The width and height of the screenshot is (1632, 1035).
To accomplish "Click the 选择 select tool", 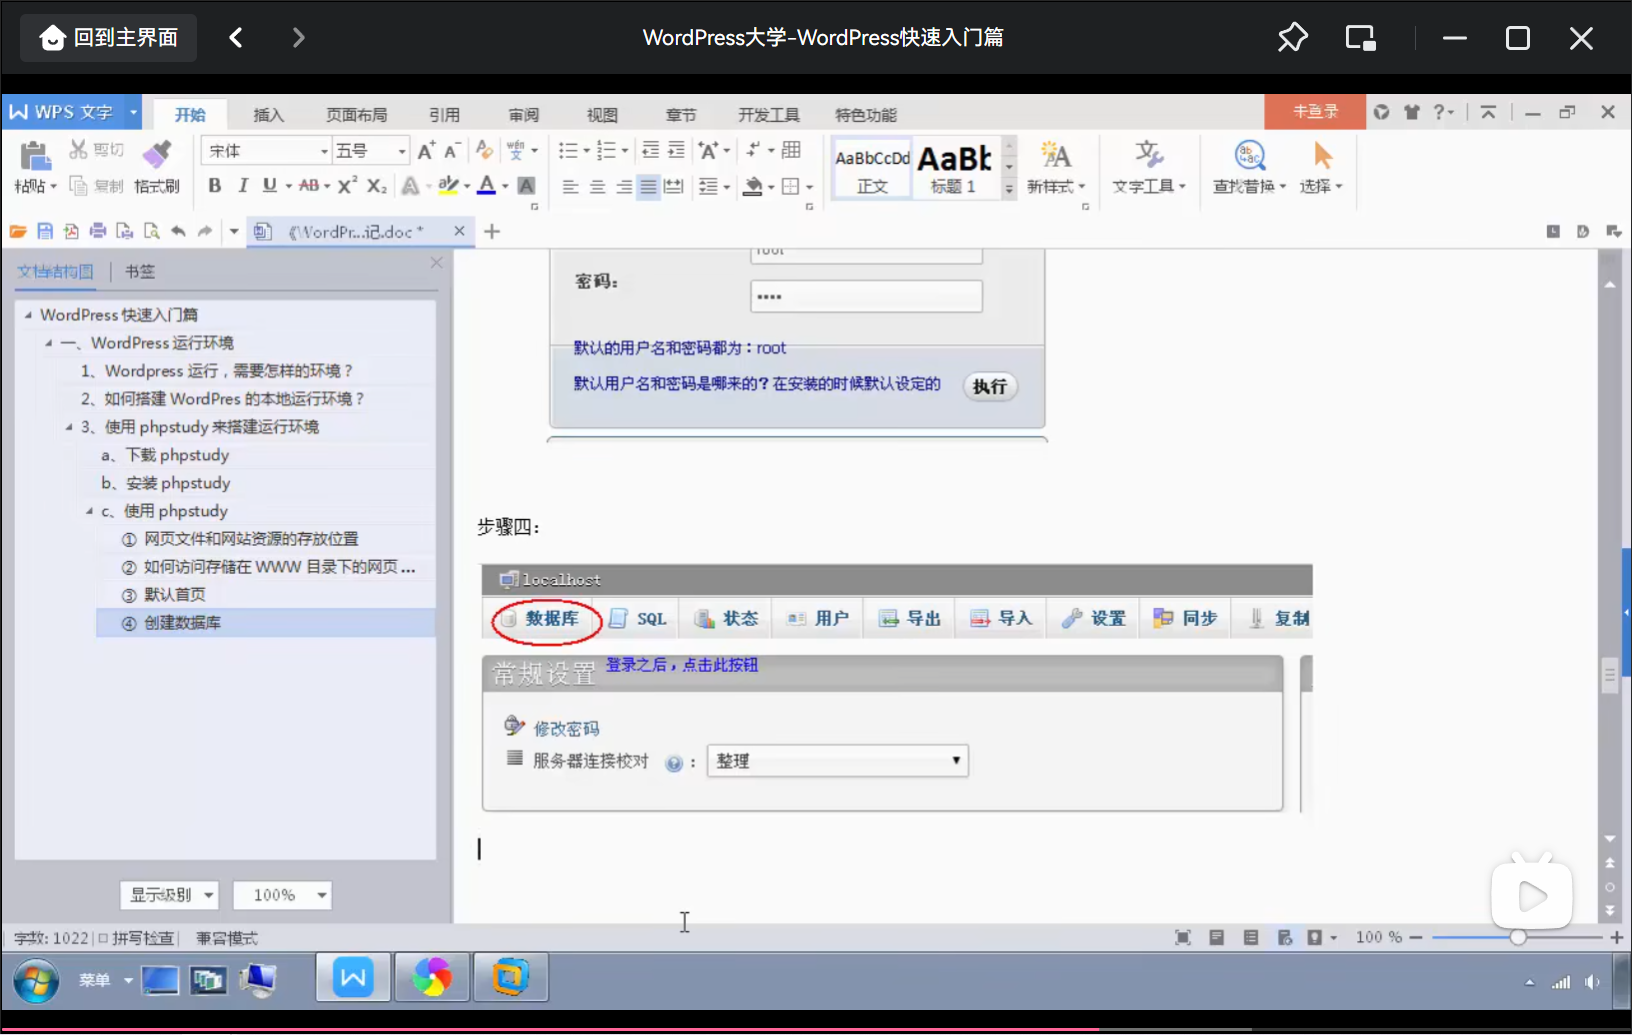I will point(1321,168).
